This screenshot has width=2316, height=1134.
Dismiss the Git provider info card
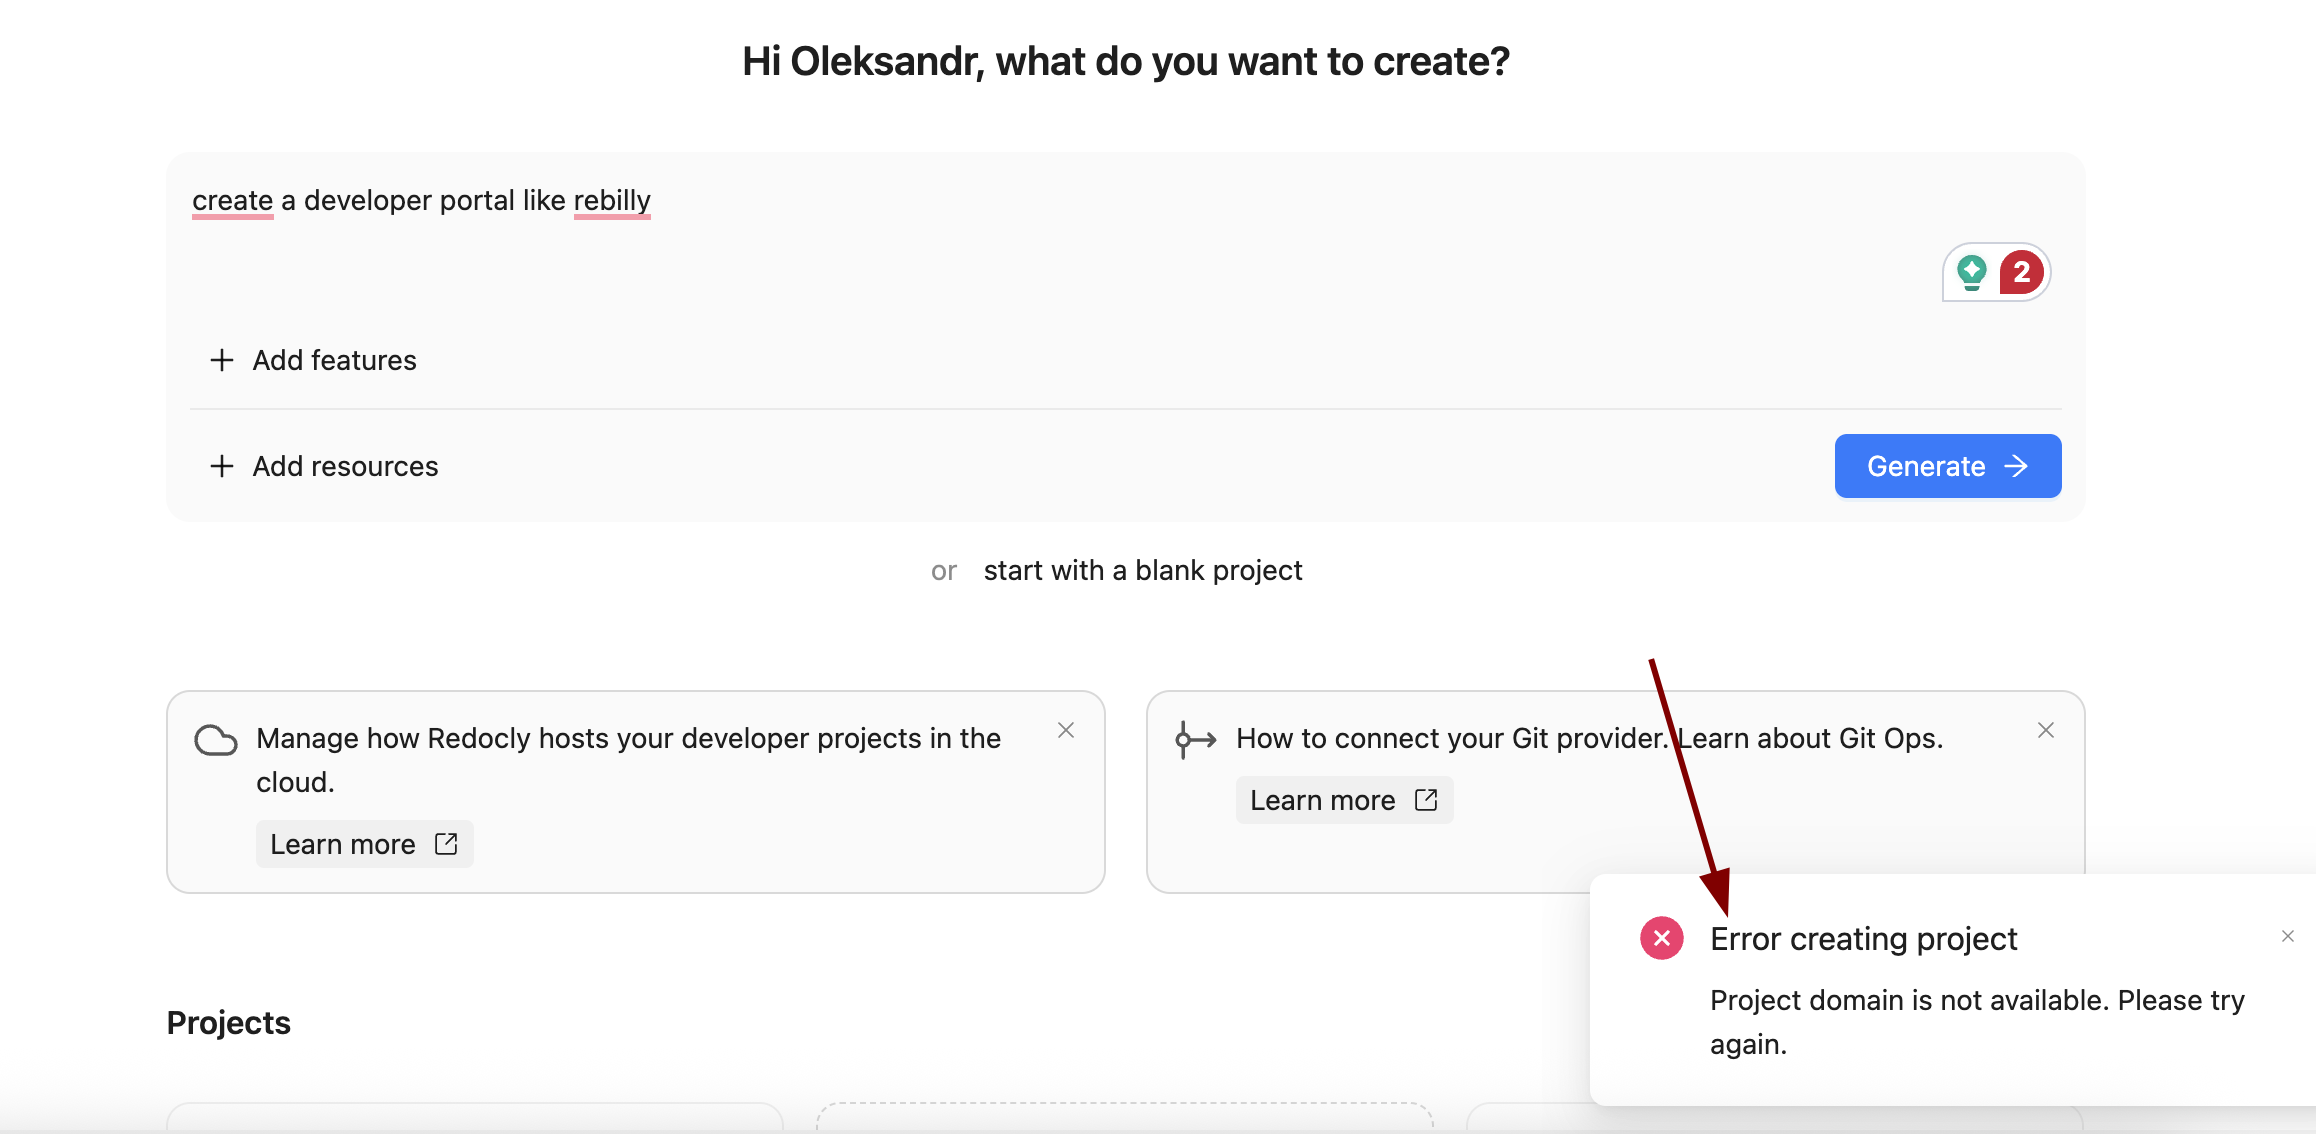(2046, 730)
